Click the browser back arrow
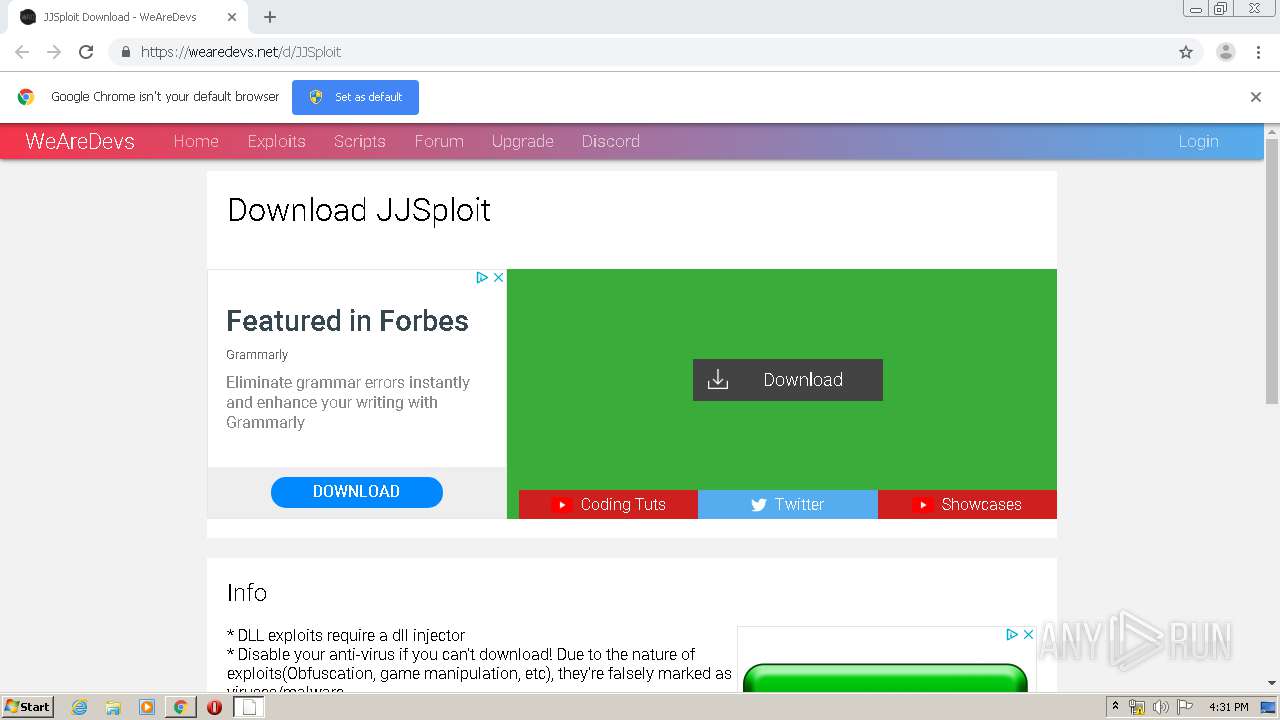The width and height of the screenshot is (1280, 720). [x=22, y=52]
